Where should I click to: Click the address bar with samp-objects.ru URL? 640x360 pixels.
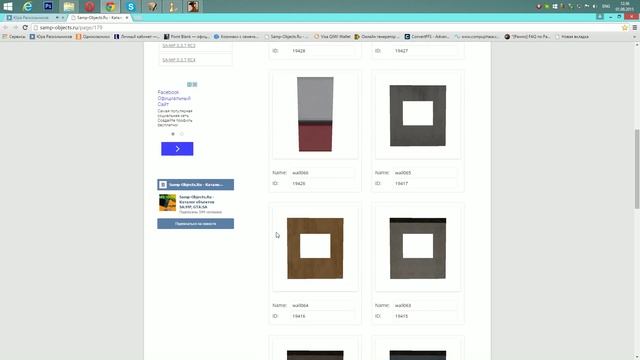tap(327, 28)
